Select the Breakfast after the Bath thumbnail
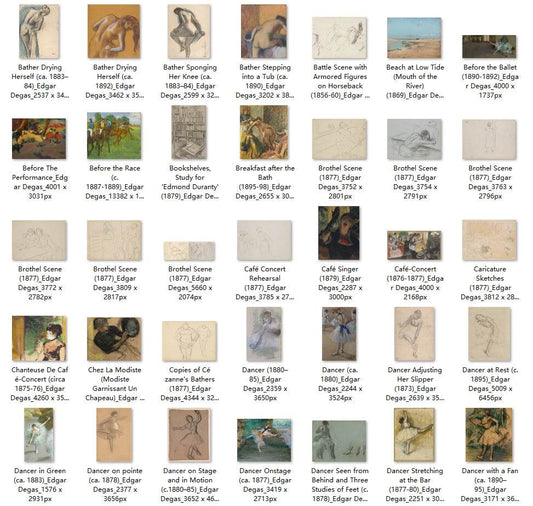Image resolution: width=533 pixels, height=506 pixels. point(264,132)
